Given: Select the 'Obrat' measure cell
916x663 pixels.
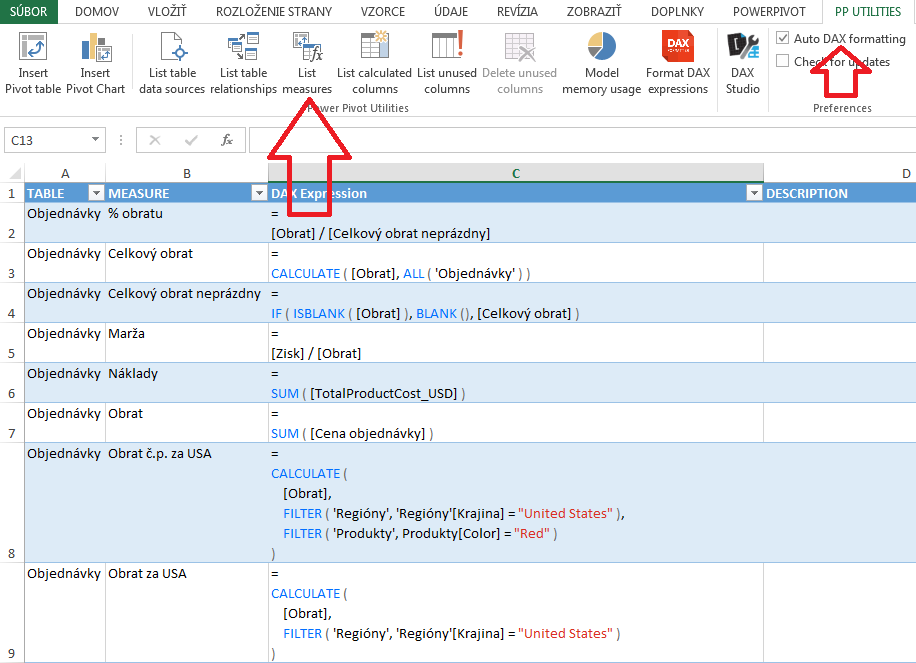Looking at the screenshot, I should point(187,422).
